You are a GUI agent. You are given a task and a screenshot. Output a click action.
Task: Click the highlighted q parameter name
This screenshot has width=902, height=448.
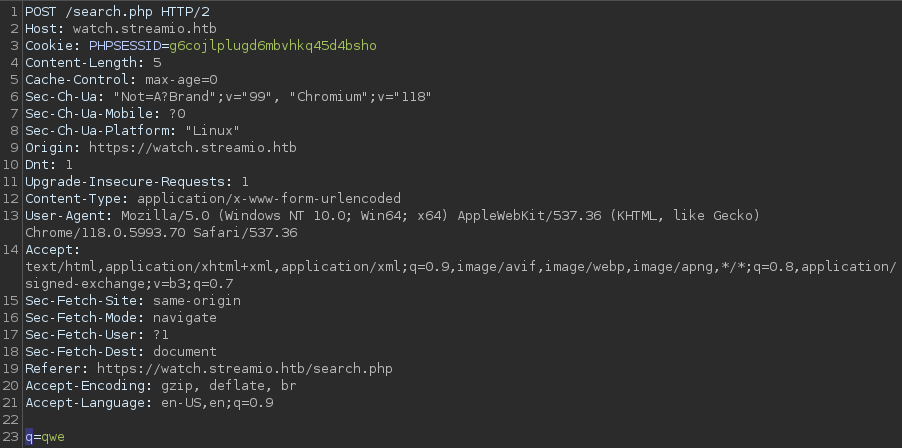(x=29, y=437)
